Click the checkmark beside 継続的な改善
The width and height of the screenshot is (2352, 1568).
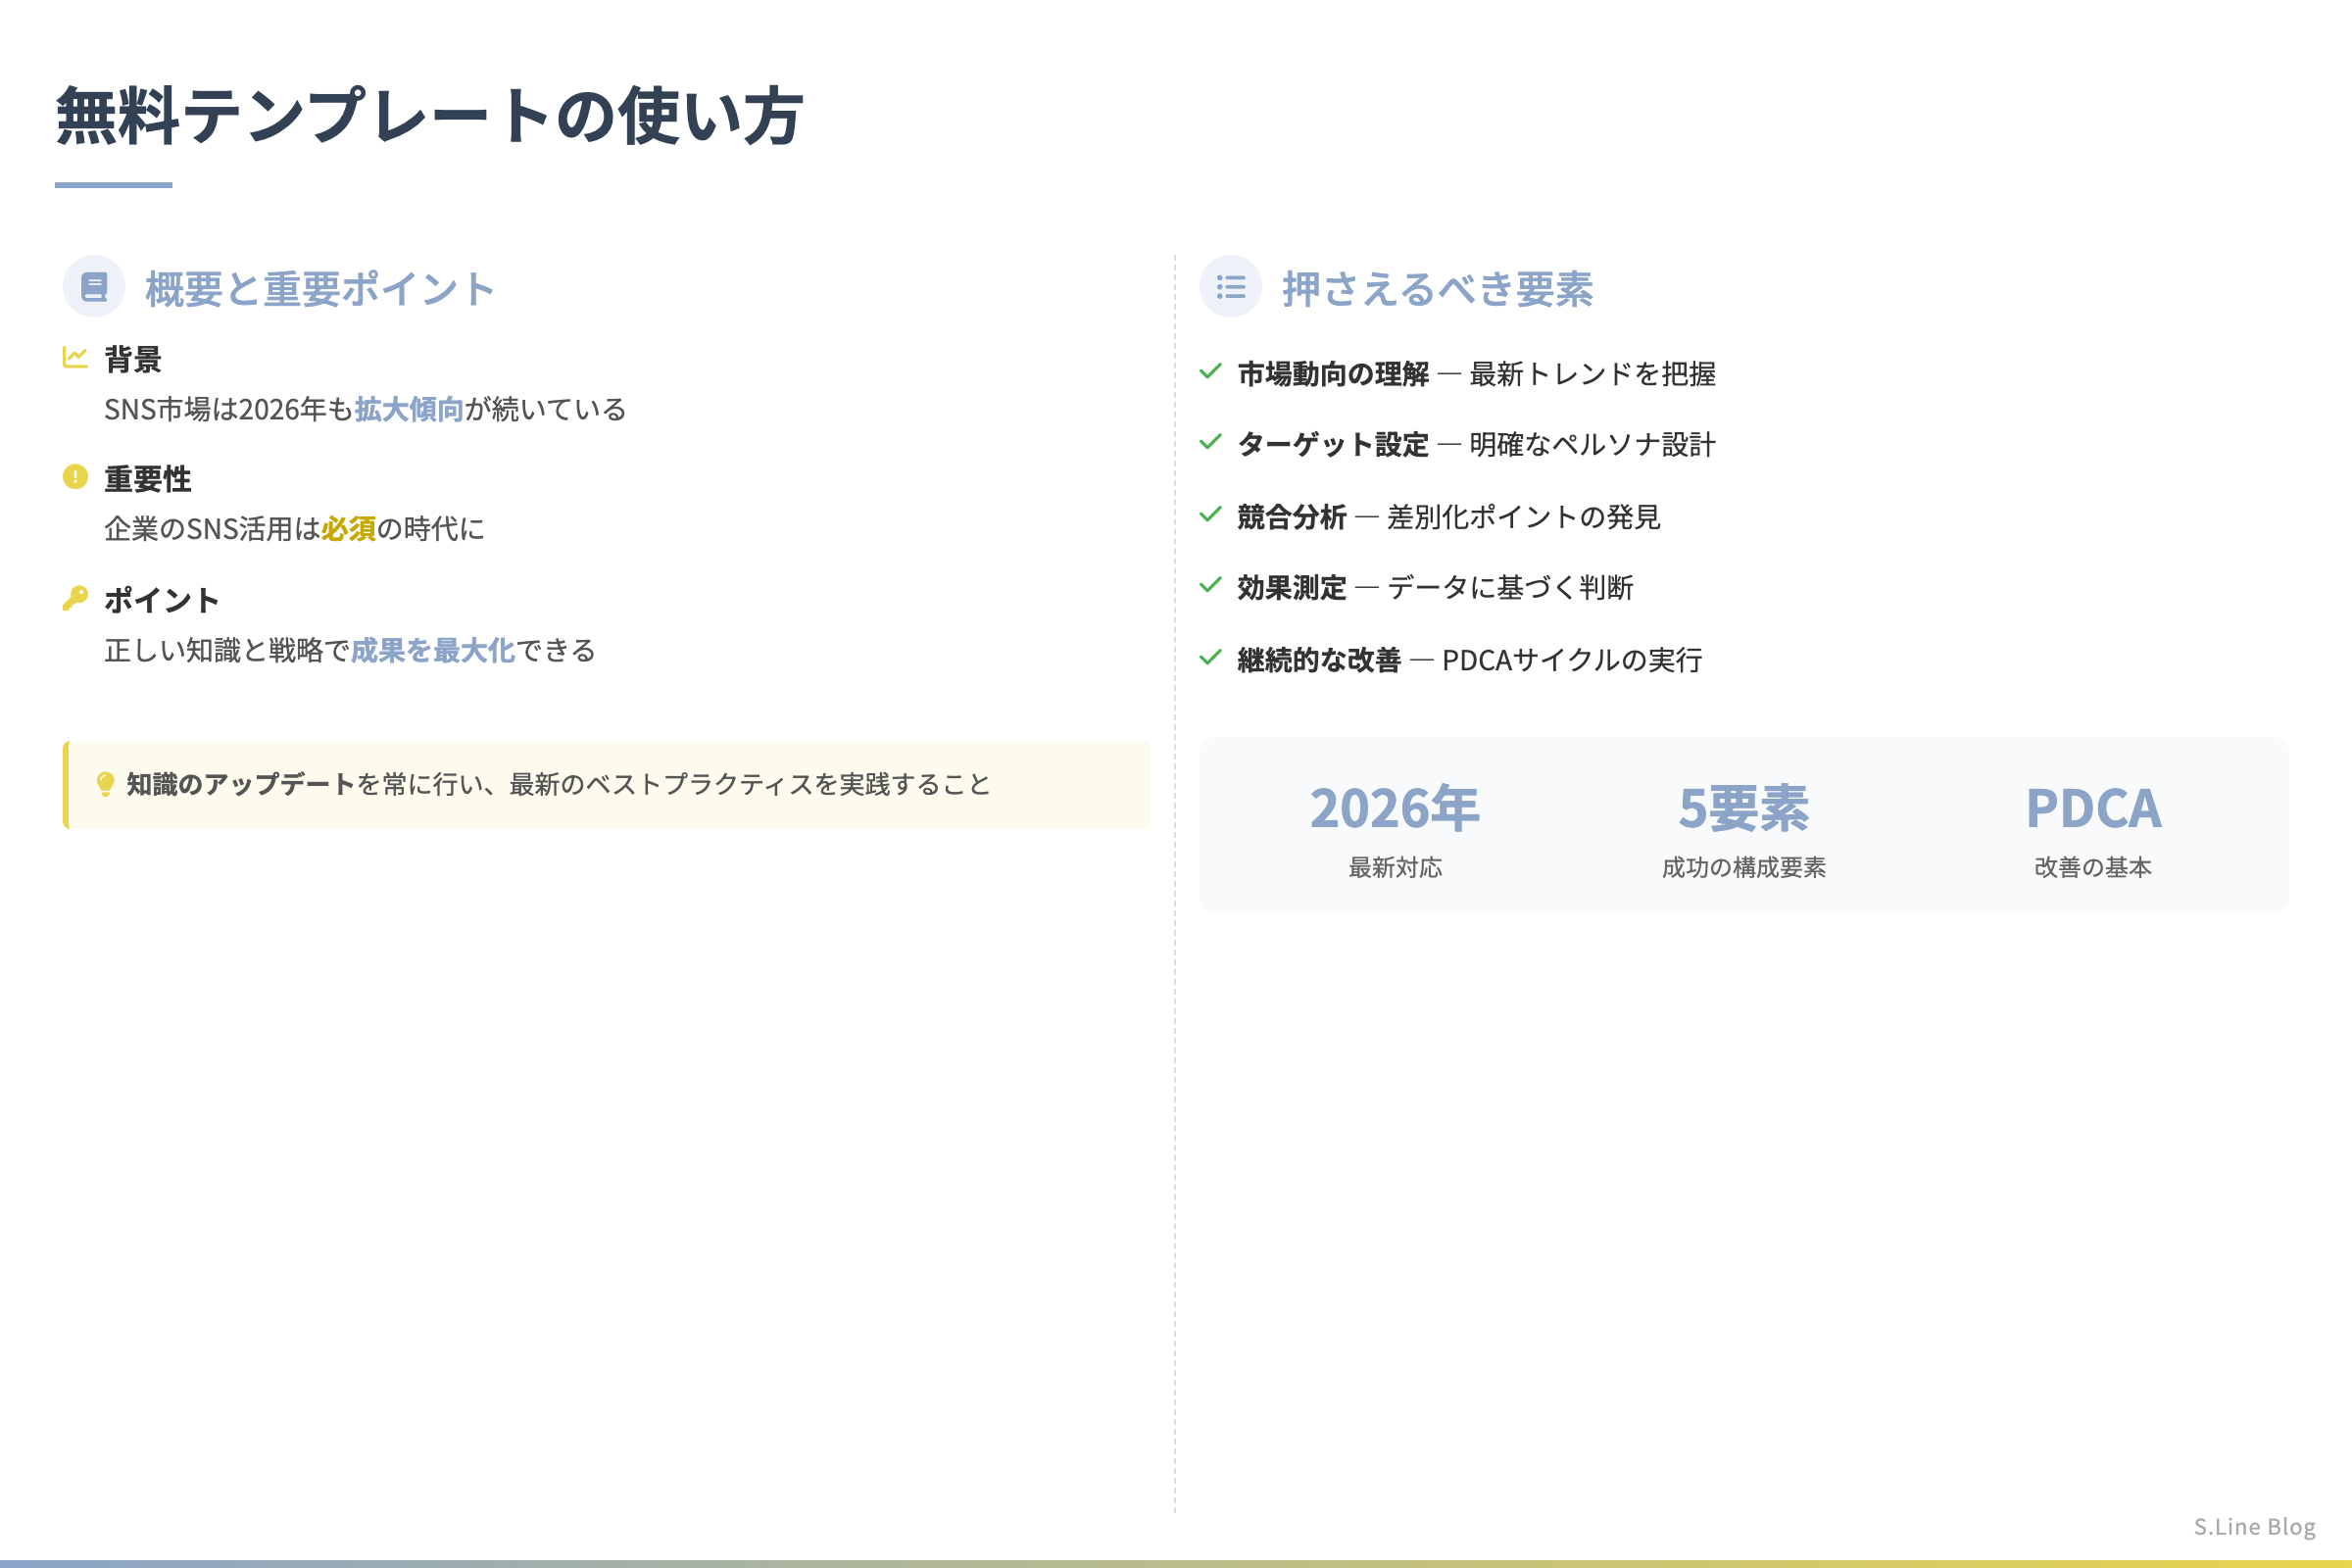coord(1210,657)
